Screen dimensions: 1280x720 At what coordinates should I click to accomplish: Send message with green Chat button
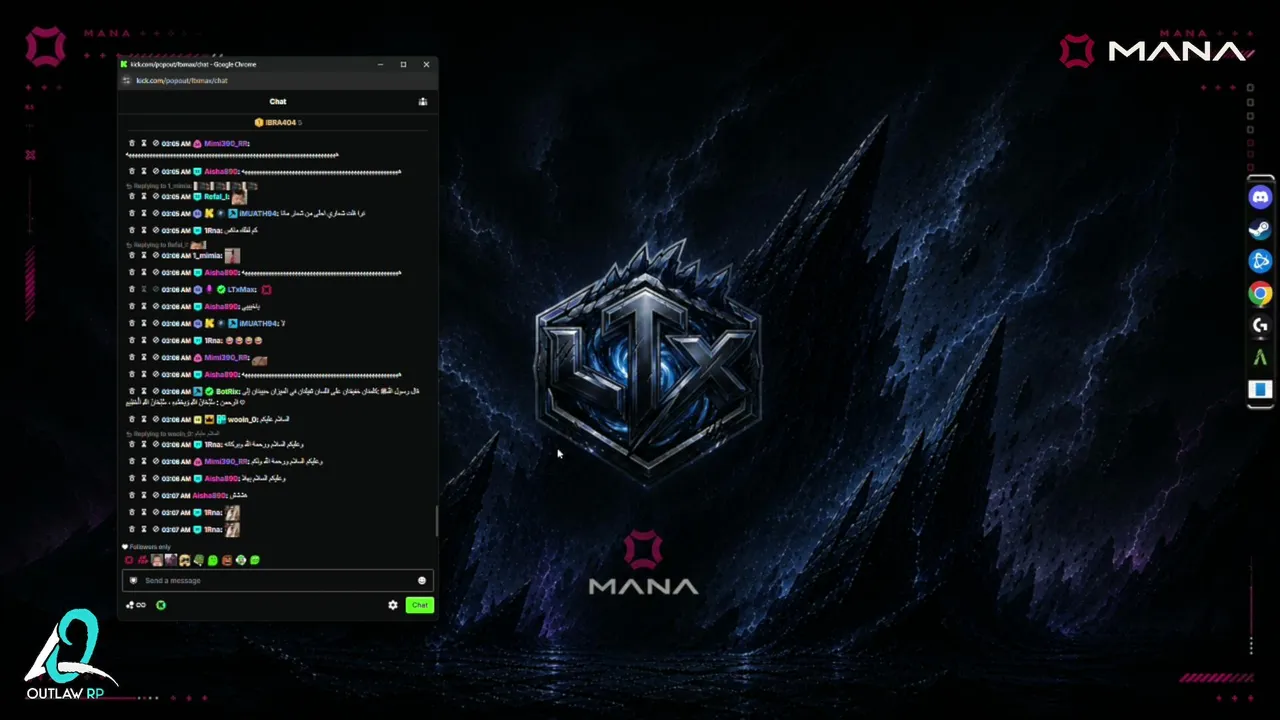[420, 605]
